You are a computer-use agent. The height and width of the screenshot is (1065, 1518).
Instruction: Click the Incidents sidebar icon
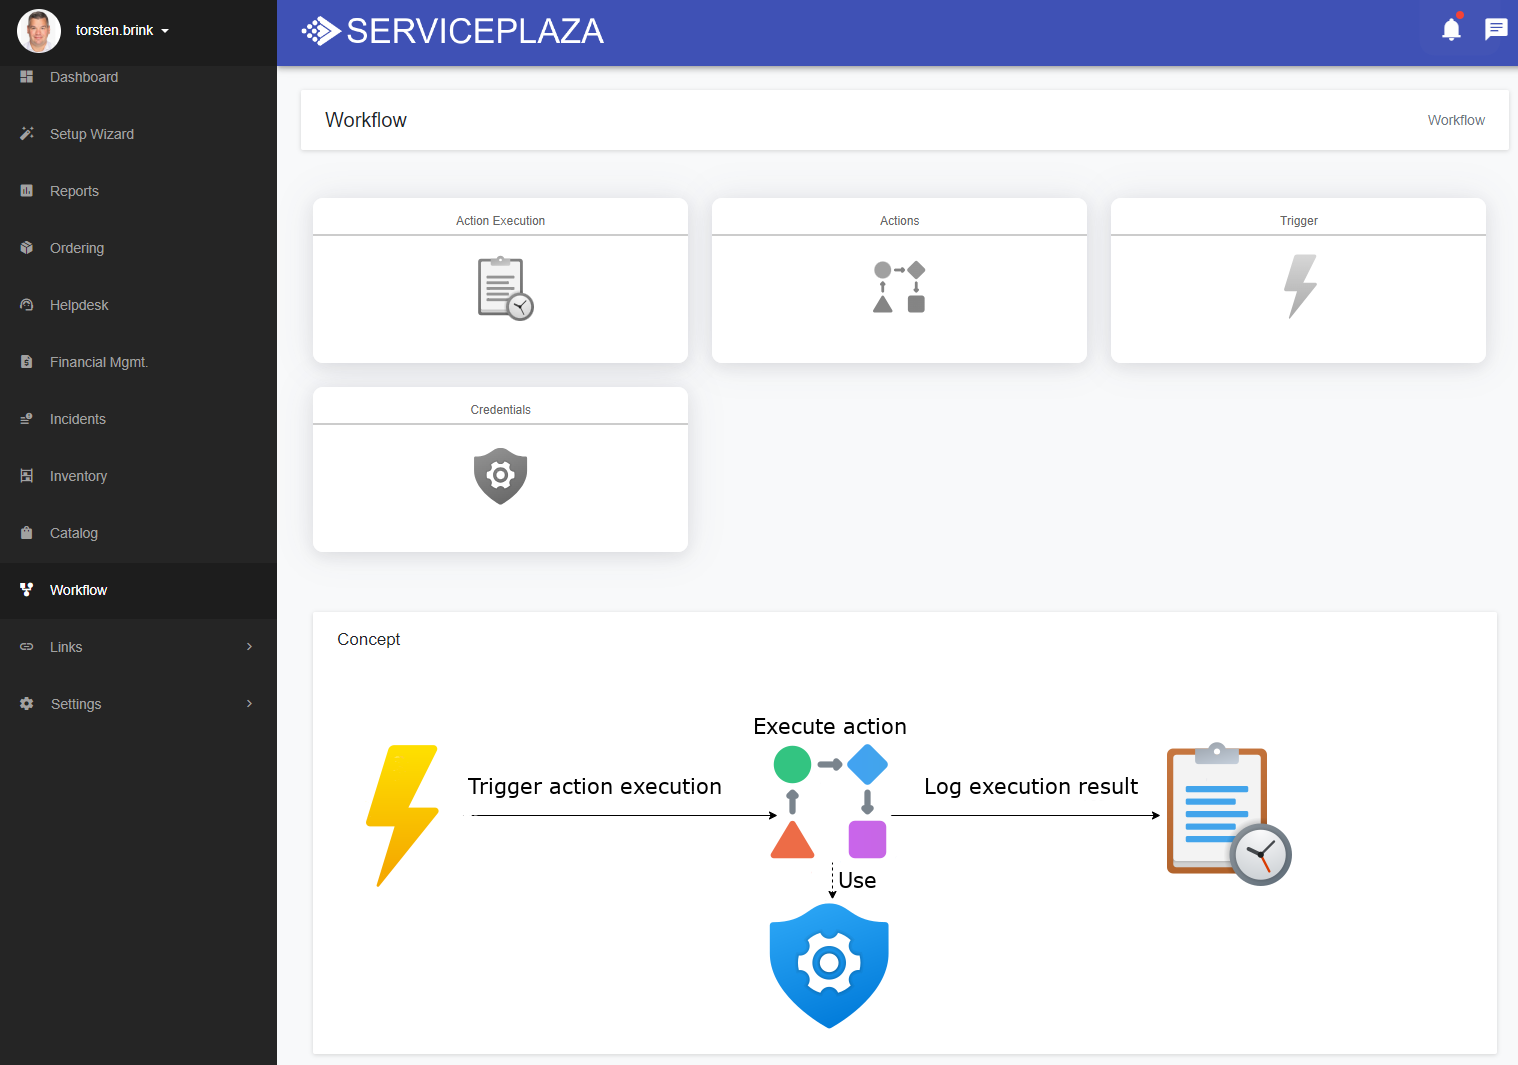(x=27, y=419)
